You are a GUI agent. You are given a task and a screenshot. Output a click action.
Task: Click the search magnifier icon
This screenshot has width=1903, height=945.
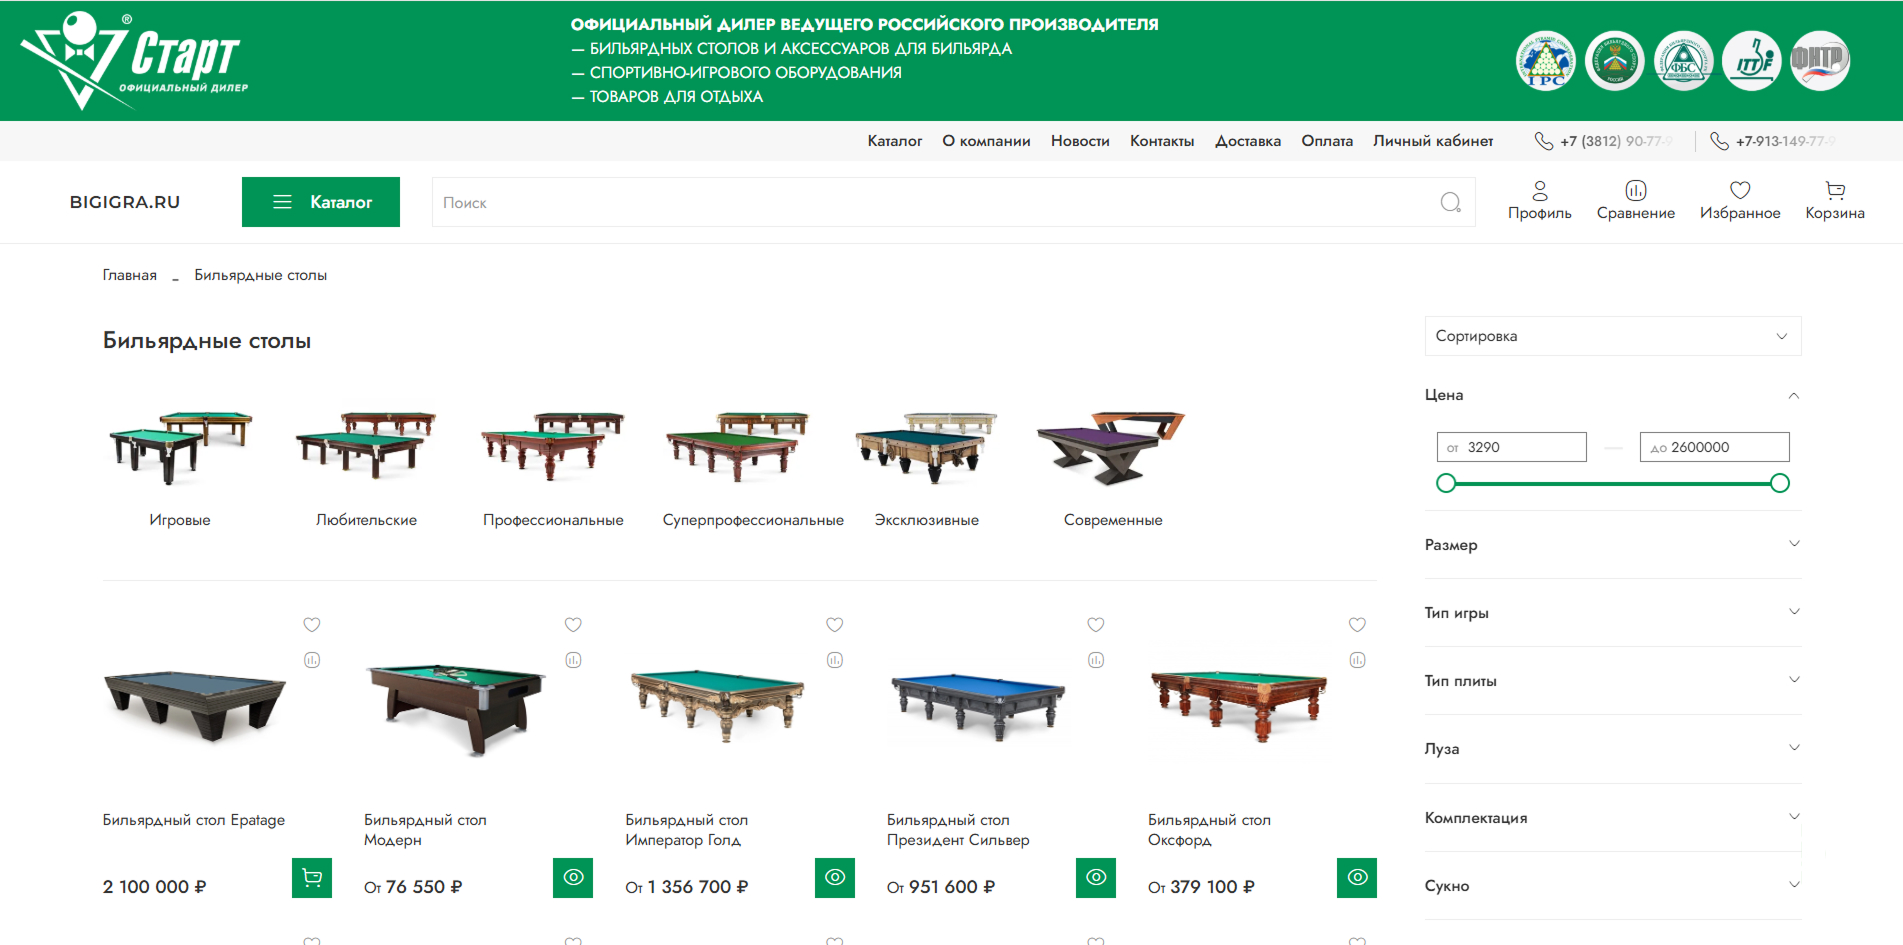pyautogui.click(x=1450, y=203)
